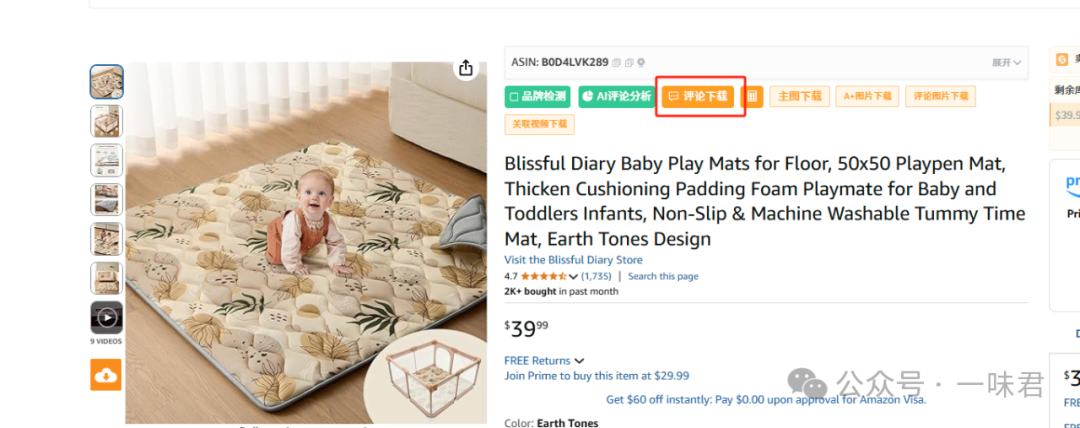Screen dimensions: 1080x428
Task: Click the 主图下载 main image download button
Action: (x=800, y=96)
